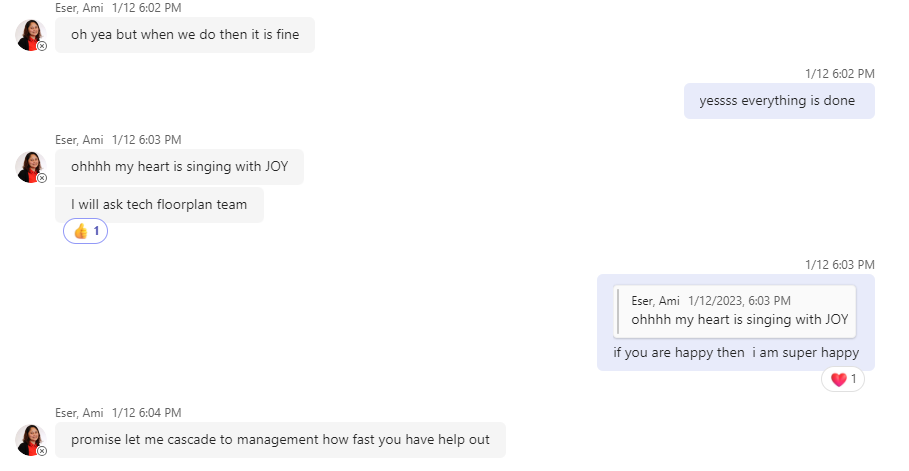This screenshot has width=909, height=471.
Task: Click sender name 'Eser, Ami' at 6:04 PM
Action: (x=79, y=413)
